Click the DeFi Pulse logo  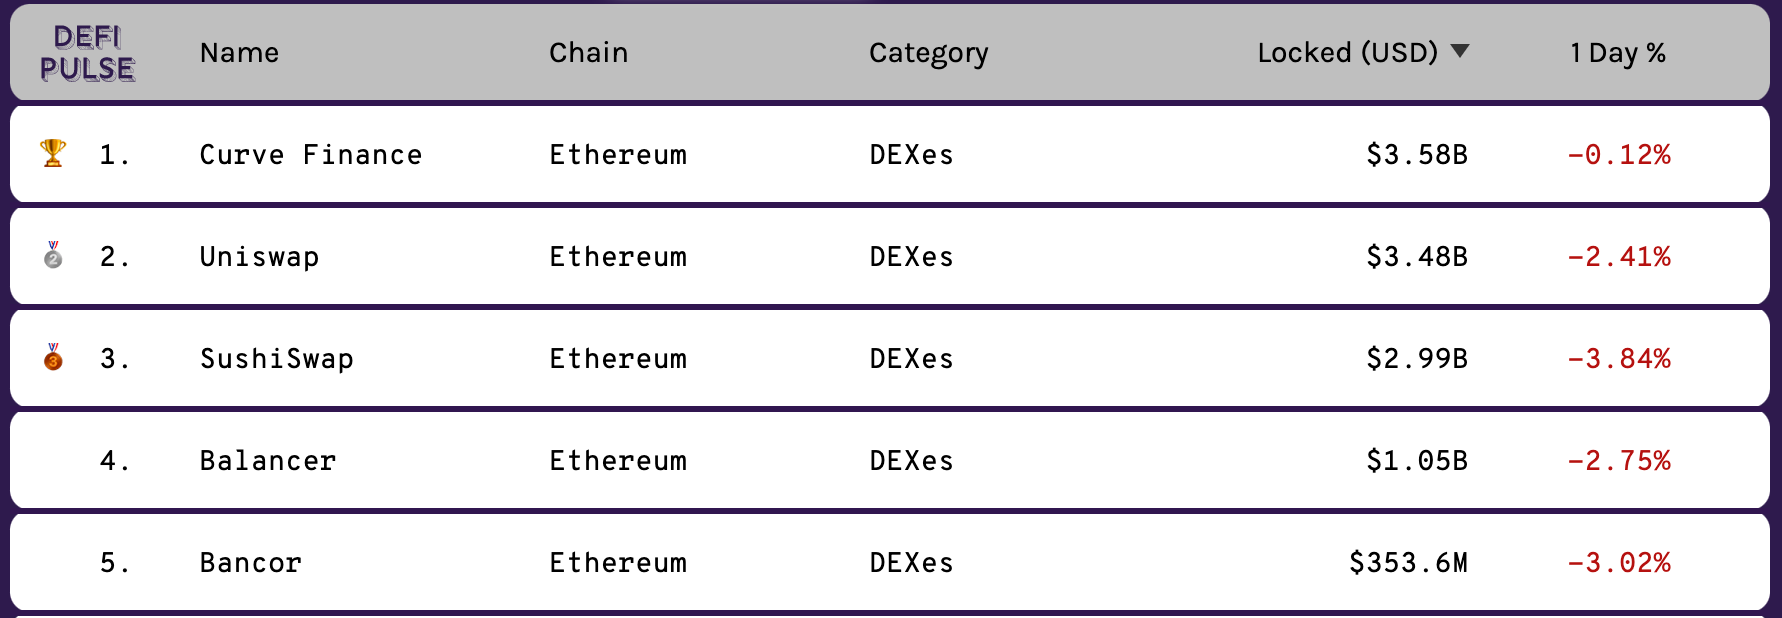tap(87, 53)
